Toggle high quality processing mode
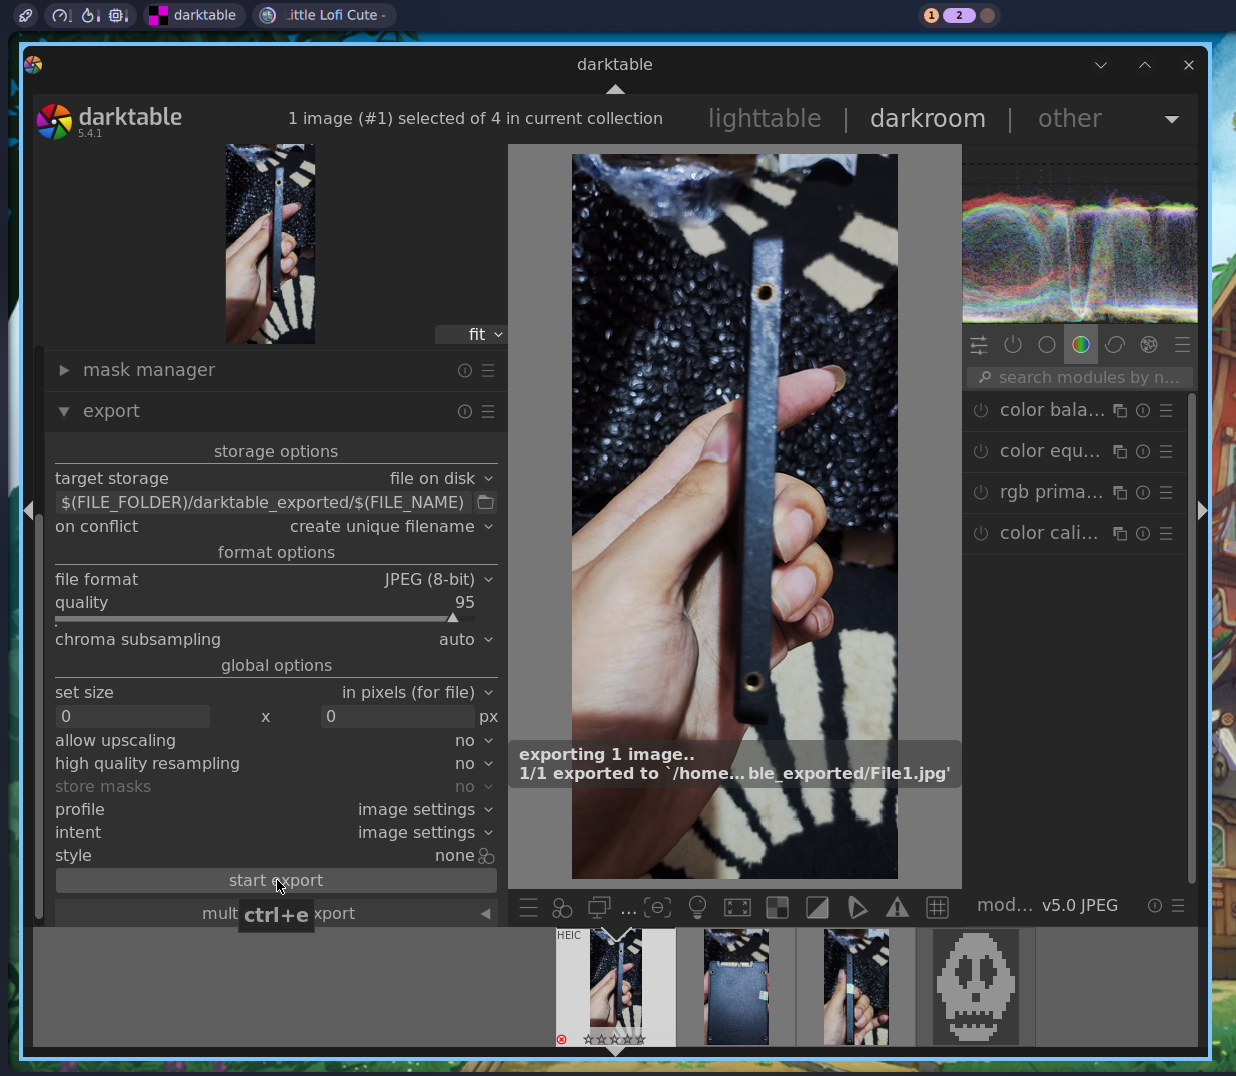1236x1076 pixels. click(x=737, y=908)
